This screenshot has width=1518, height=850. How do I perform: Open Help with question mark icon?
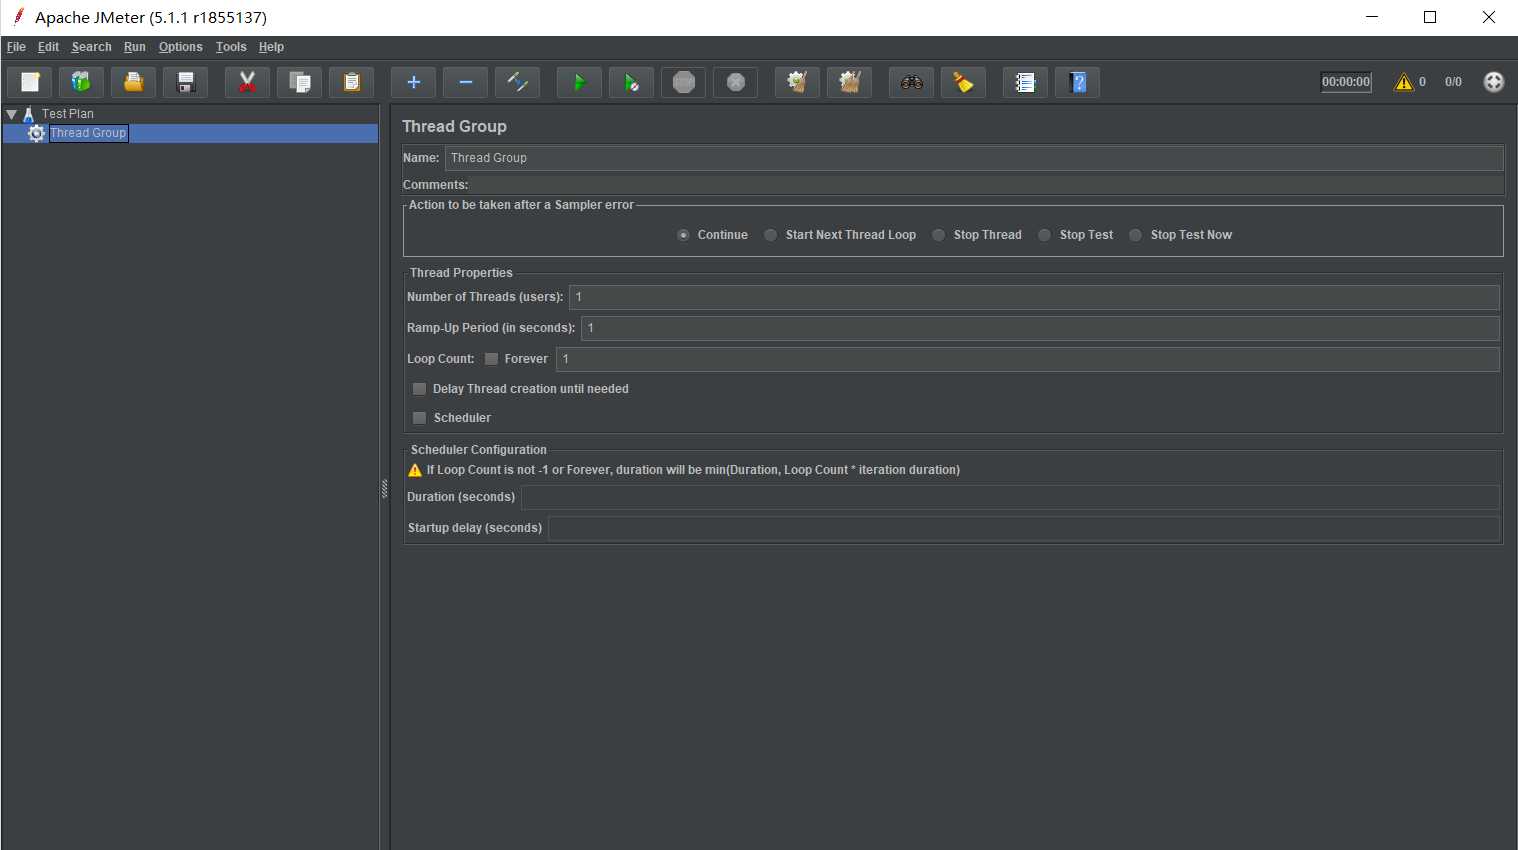pyautogui.click(x=1078, y=82)
